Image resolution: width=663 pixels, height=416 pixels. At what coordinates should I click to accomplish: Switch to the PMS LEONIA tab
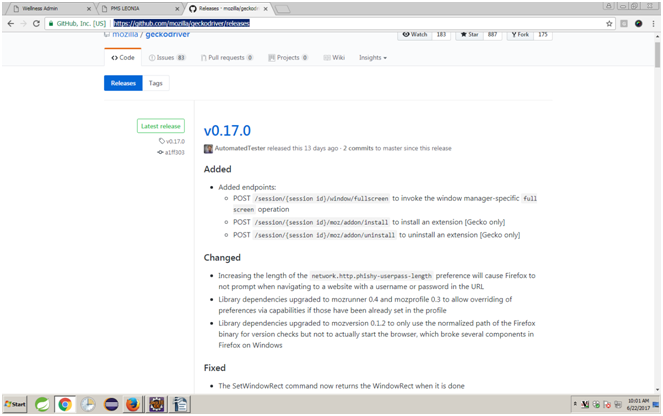tap(139, 8)
